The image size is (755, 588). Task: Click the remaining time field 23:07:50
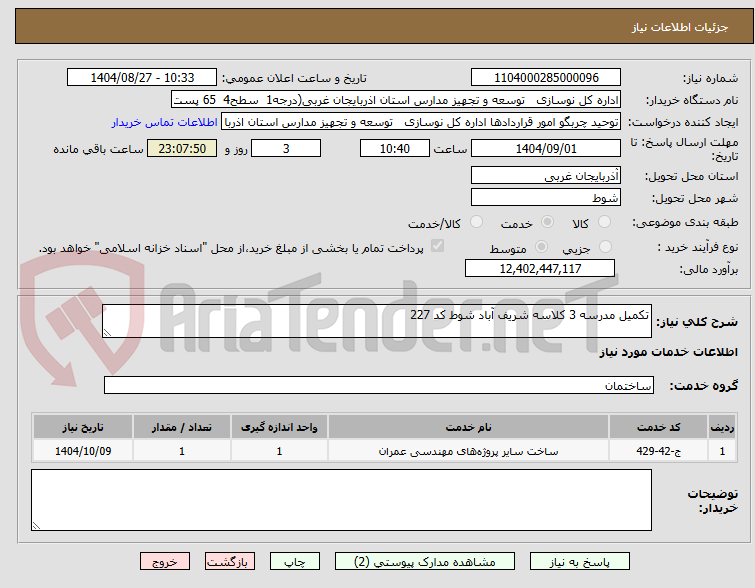182,148
